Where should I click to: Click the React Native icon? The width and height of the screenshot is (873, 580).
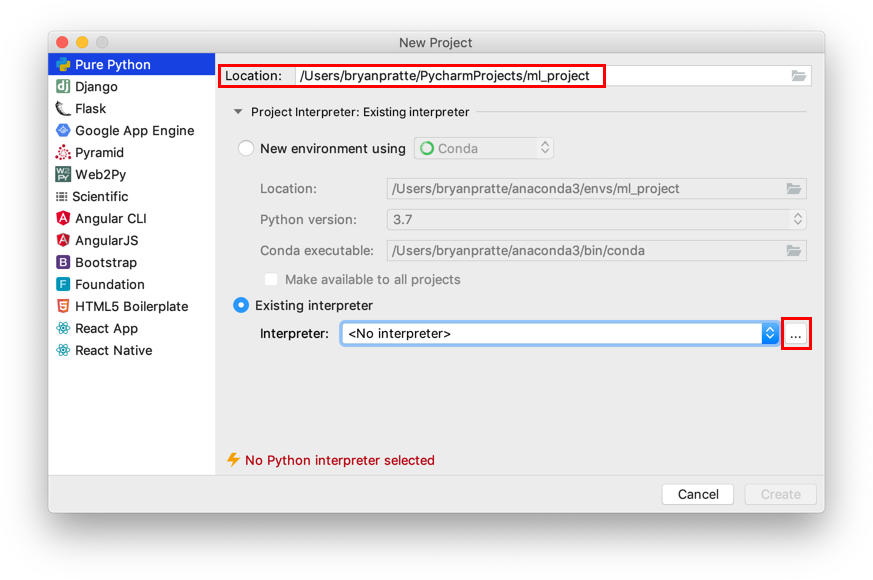pos(63,351)
